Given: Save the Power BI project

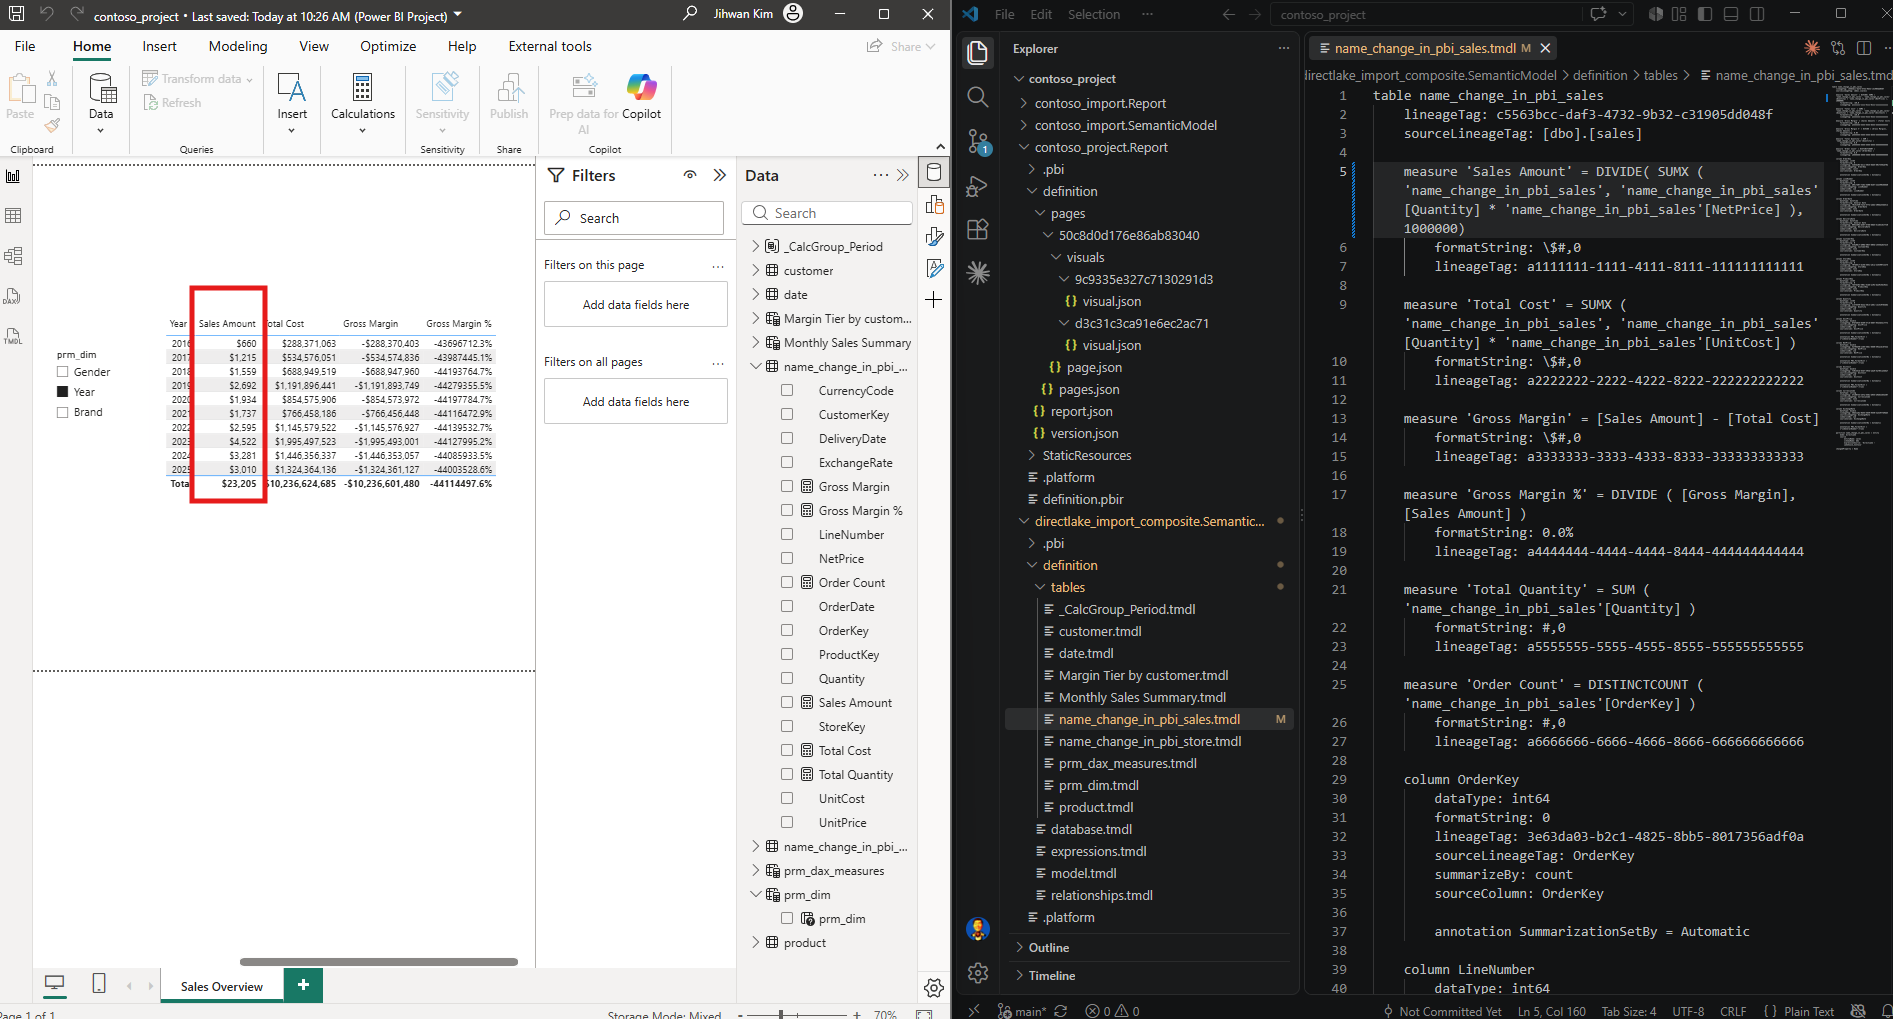Looking at the screenshot, I should click(x=16, y=14).
